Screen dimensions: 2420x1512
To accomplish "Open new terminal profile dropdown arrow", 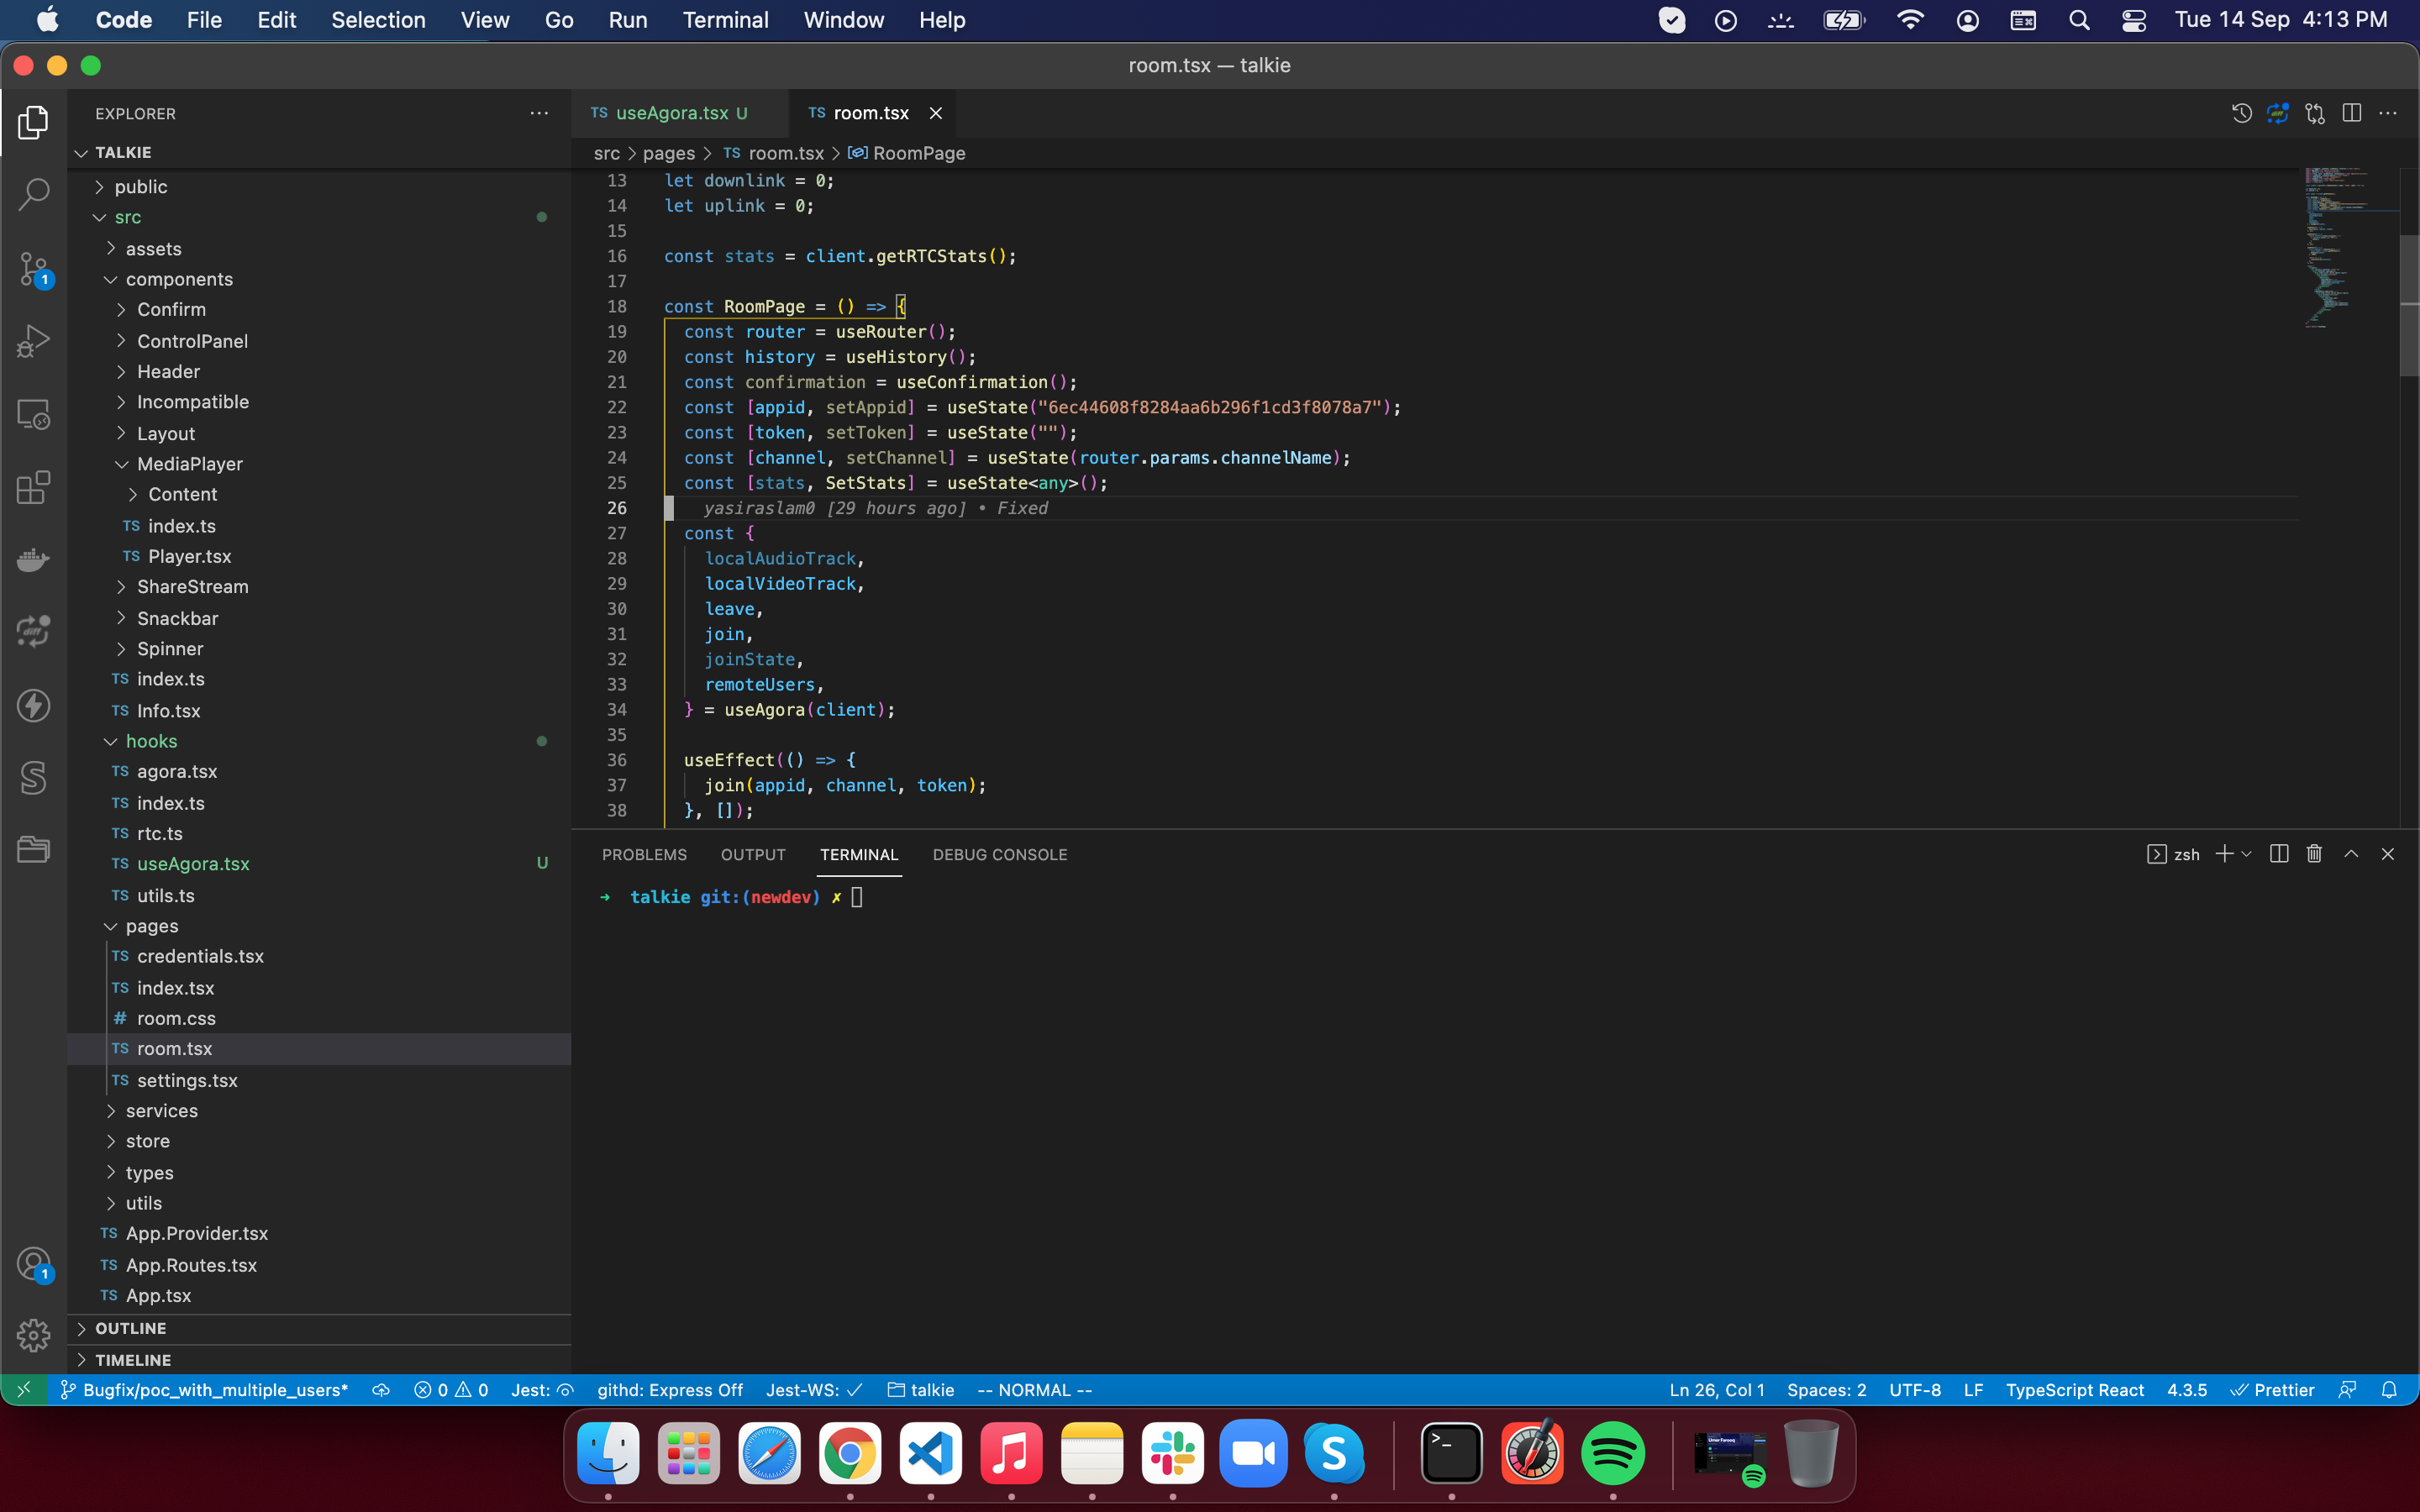I will coord(2246,854).
